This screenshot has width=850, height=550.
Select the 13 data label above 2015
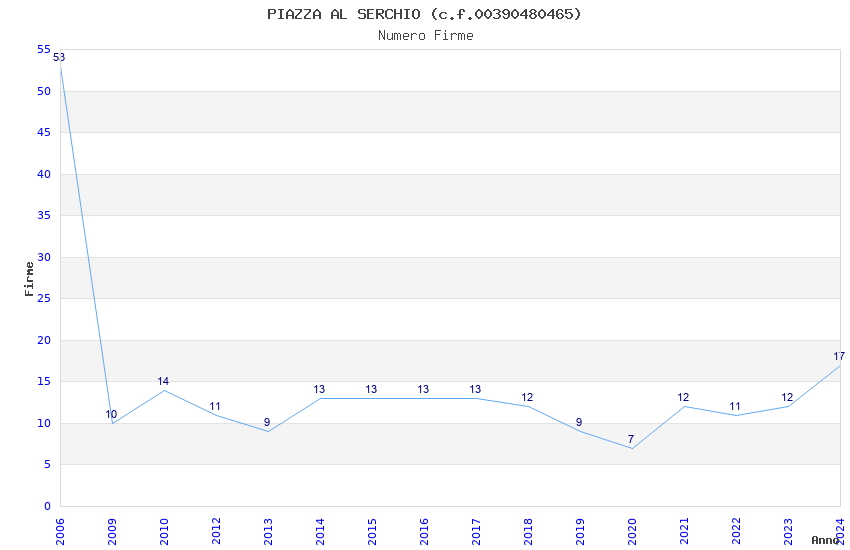pyautogui.click(x=371, y=389)
